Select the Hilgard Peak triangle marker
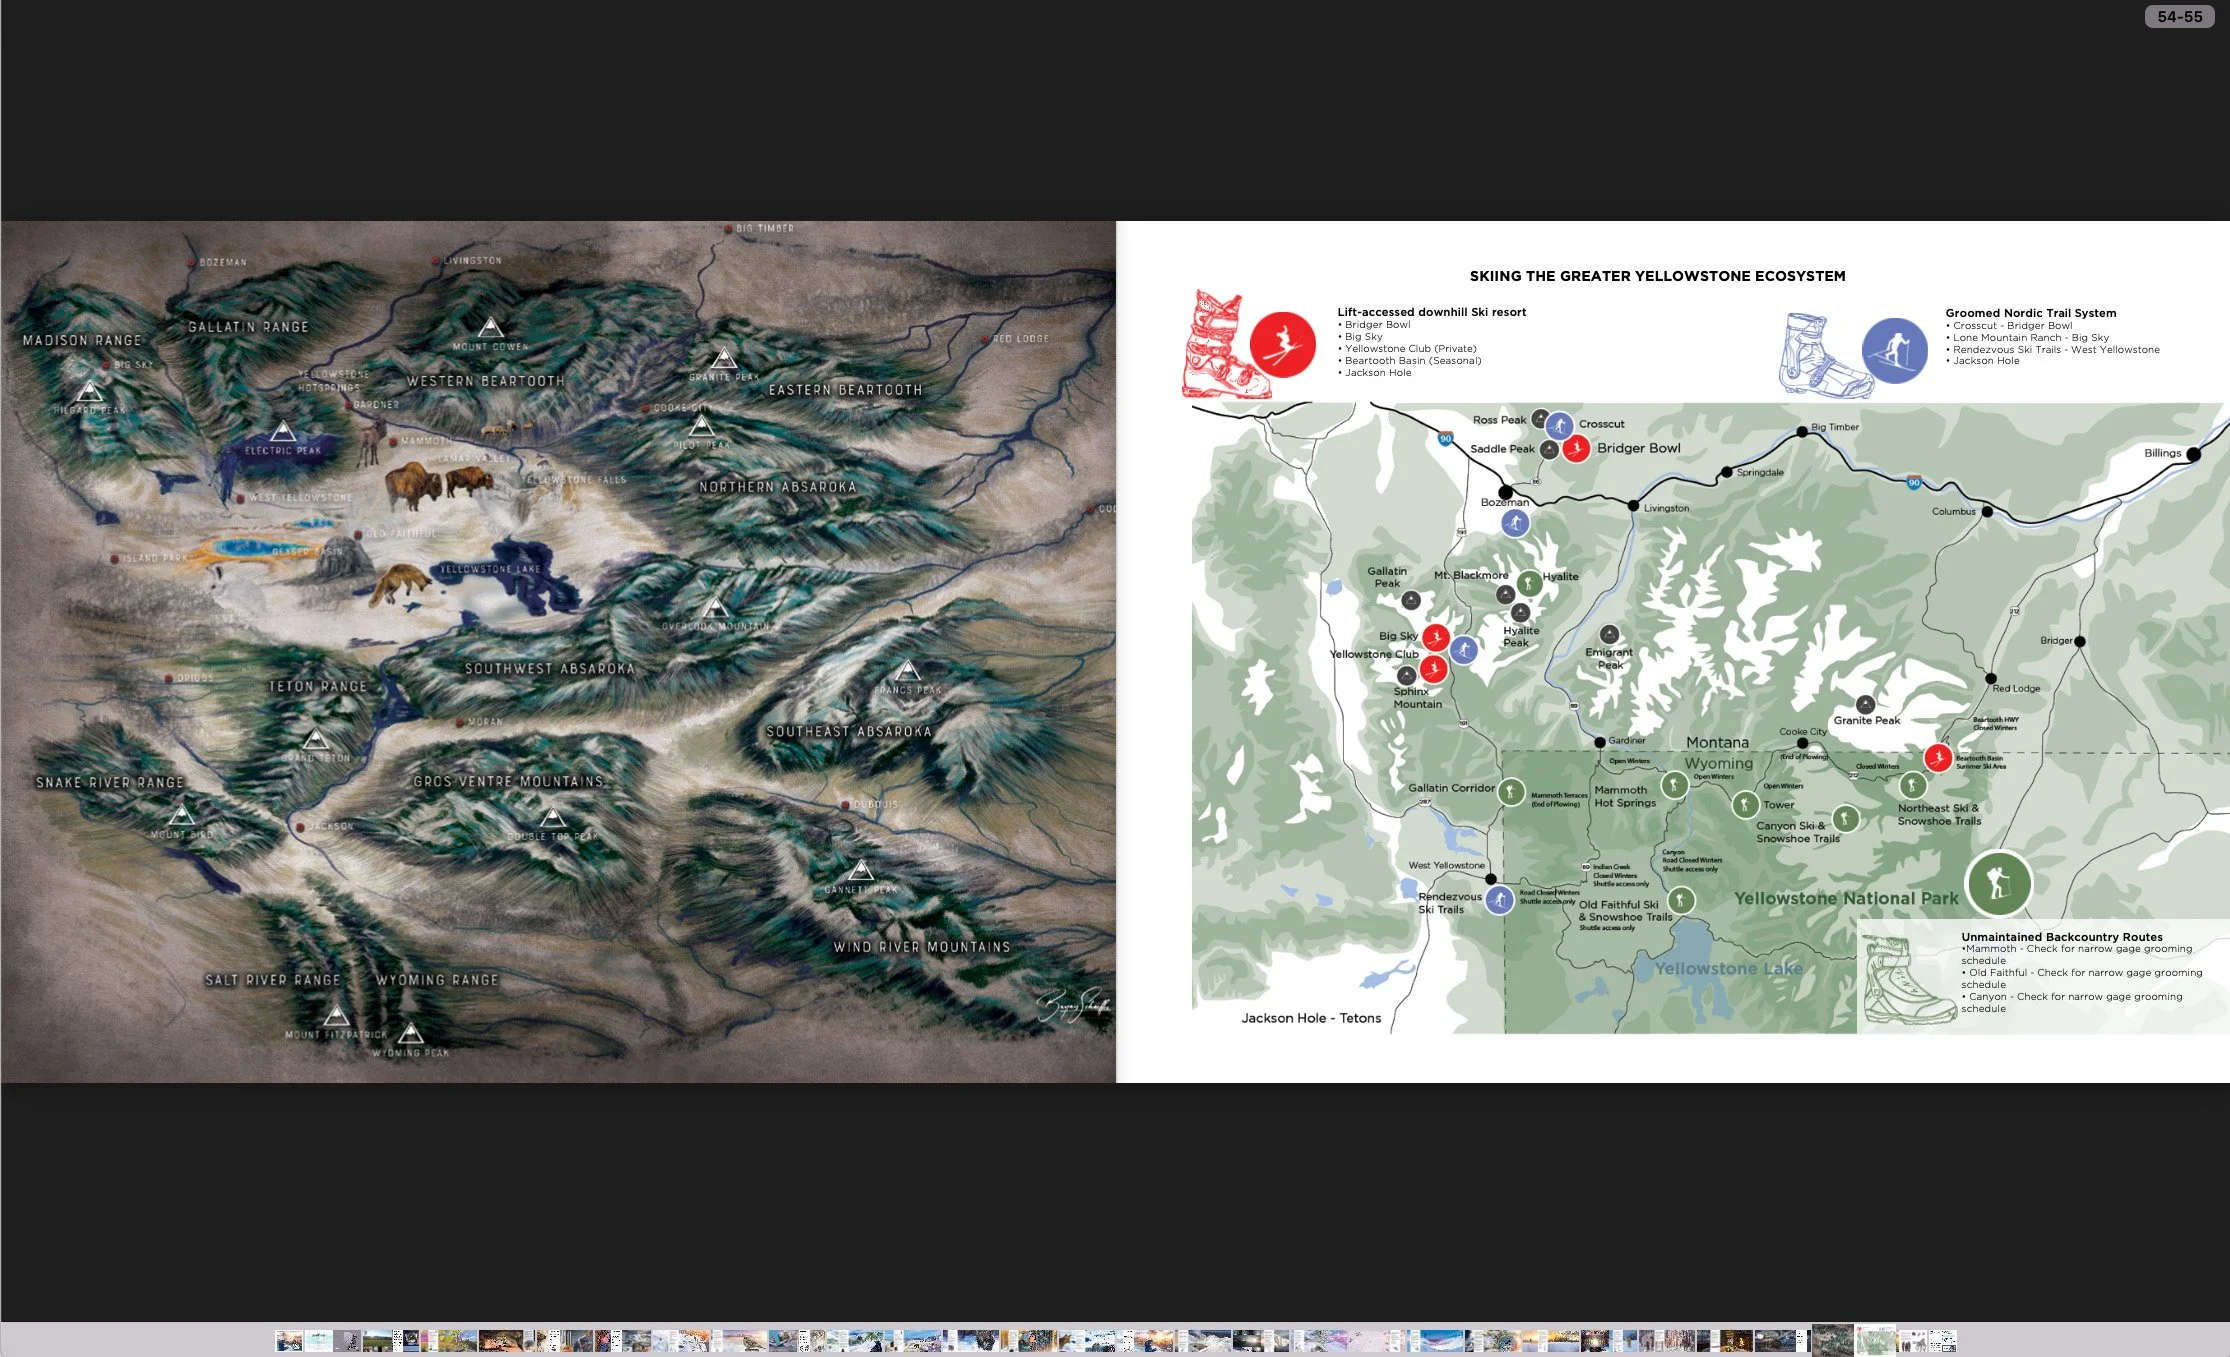Image resolution: width=2230 pixels, height=1357 pixels. click(90, 391)
